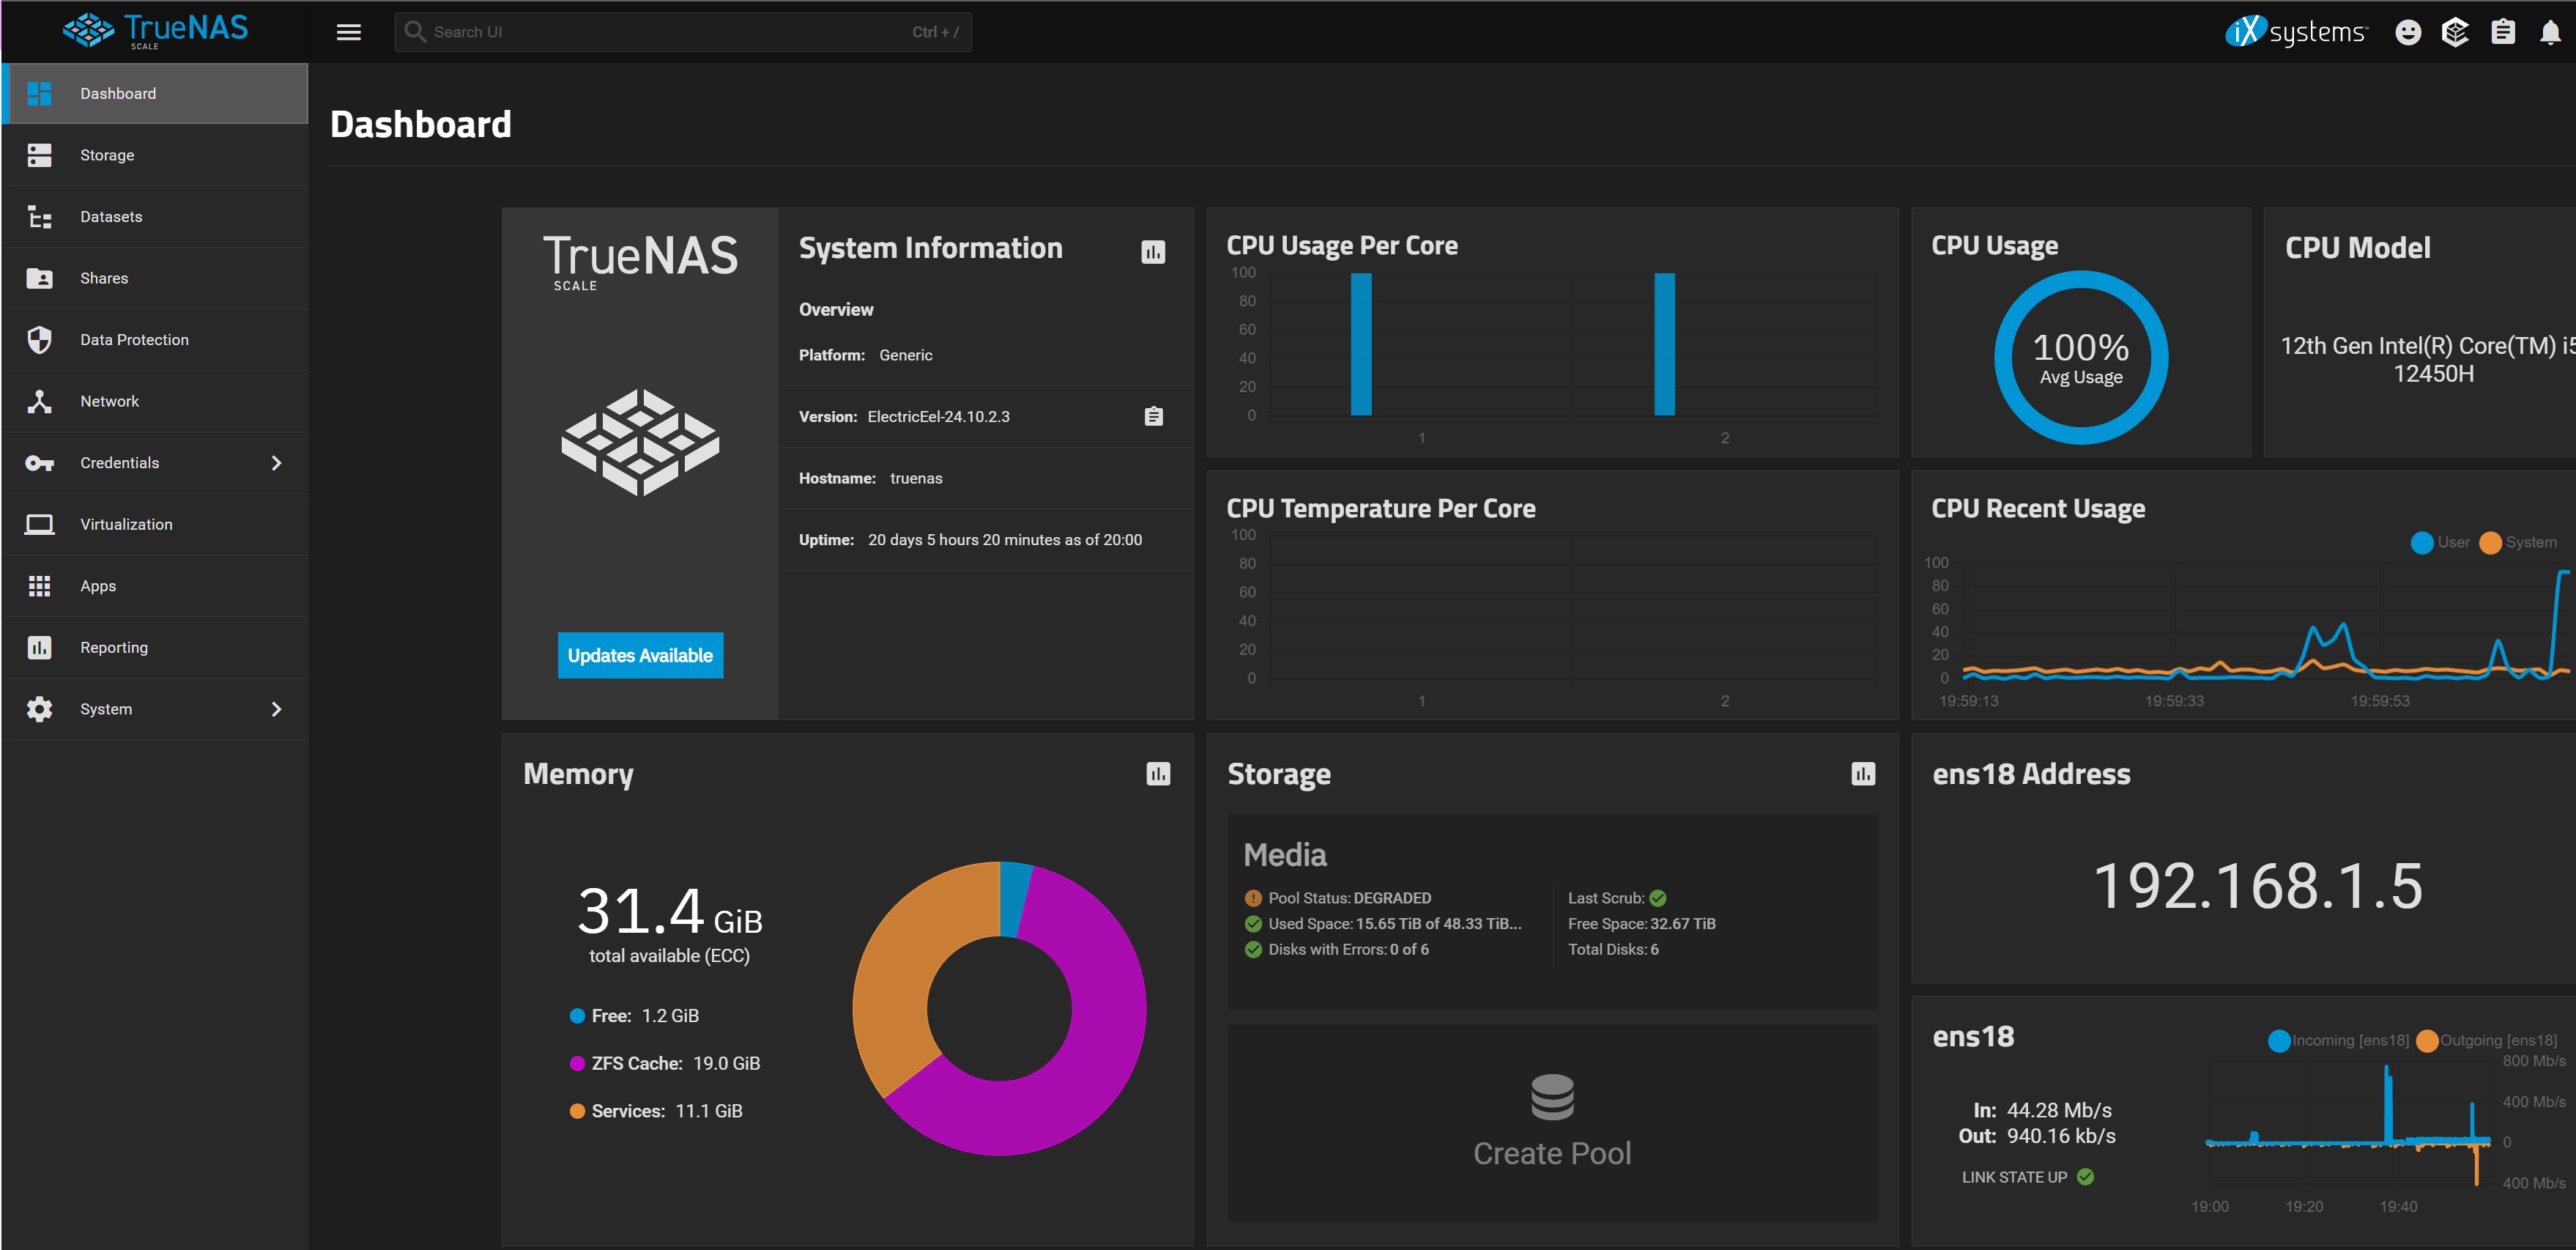The width and height of the screenshot is (2576, 1250).
Task: Open Memory reports chart icon
Action: pyautogui.click(x=1158, y=774)
